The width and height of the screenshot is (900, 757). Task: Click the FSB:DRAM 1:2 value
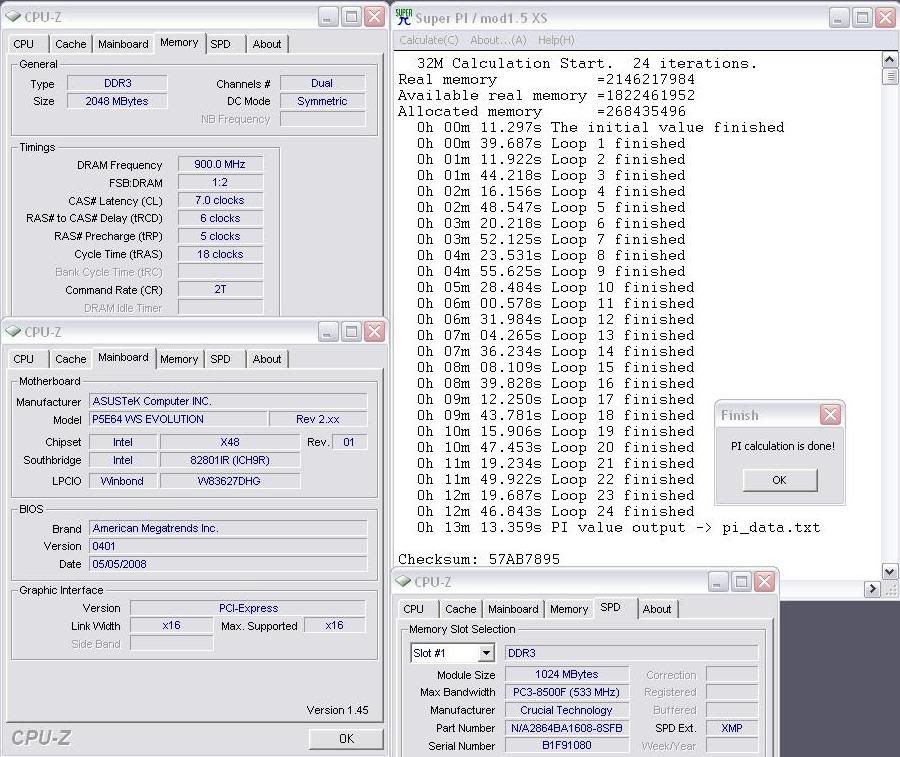click(220, 183)
